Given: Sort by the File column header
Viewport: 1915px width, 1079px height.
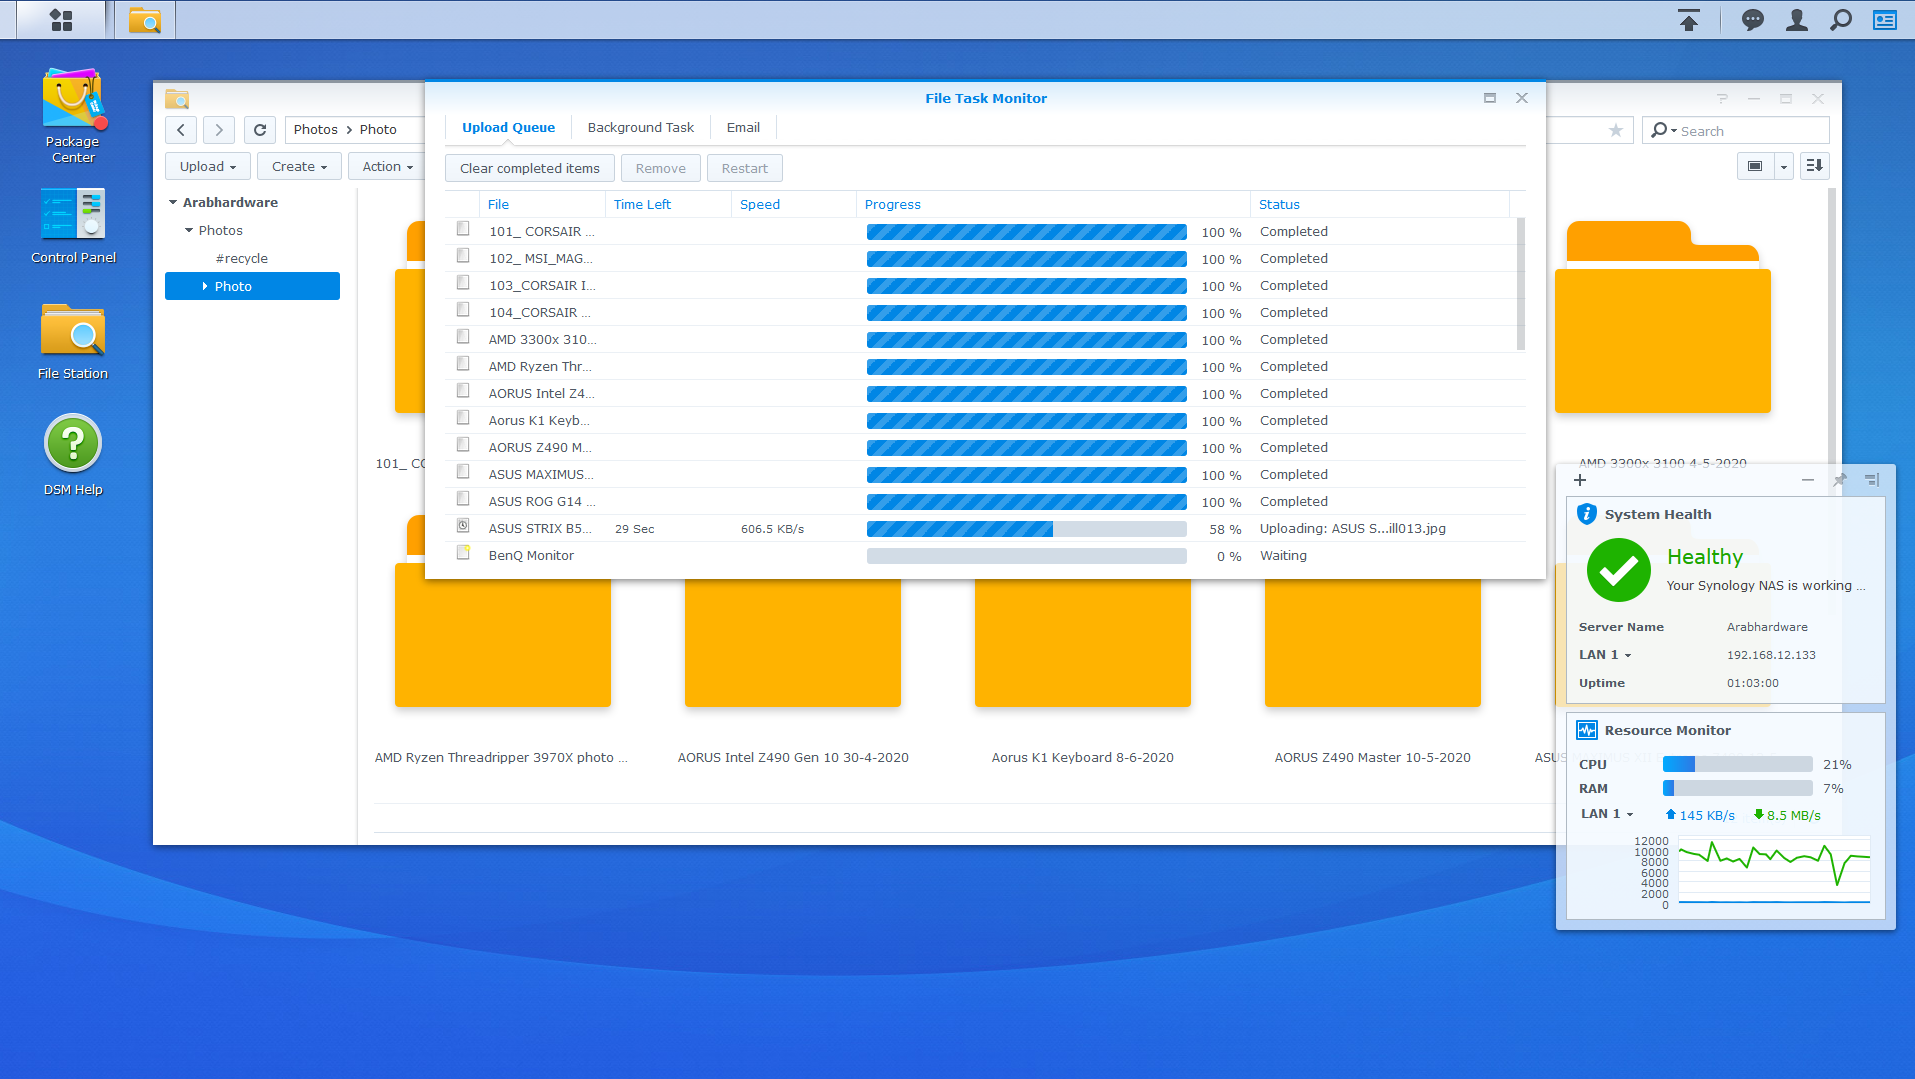Looking at the screenshot, I should 542,204.
